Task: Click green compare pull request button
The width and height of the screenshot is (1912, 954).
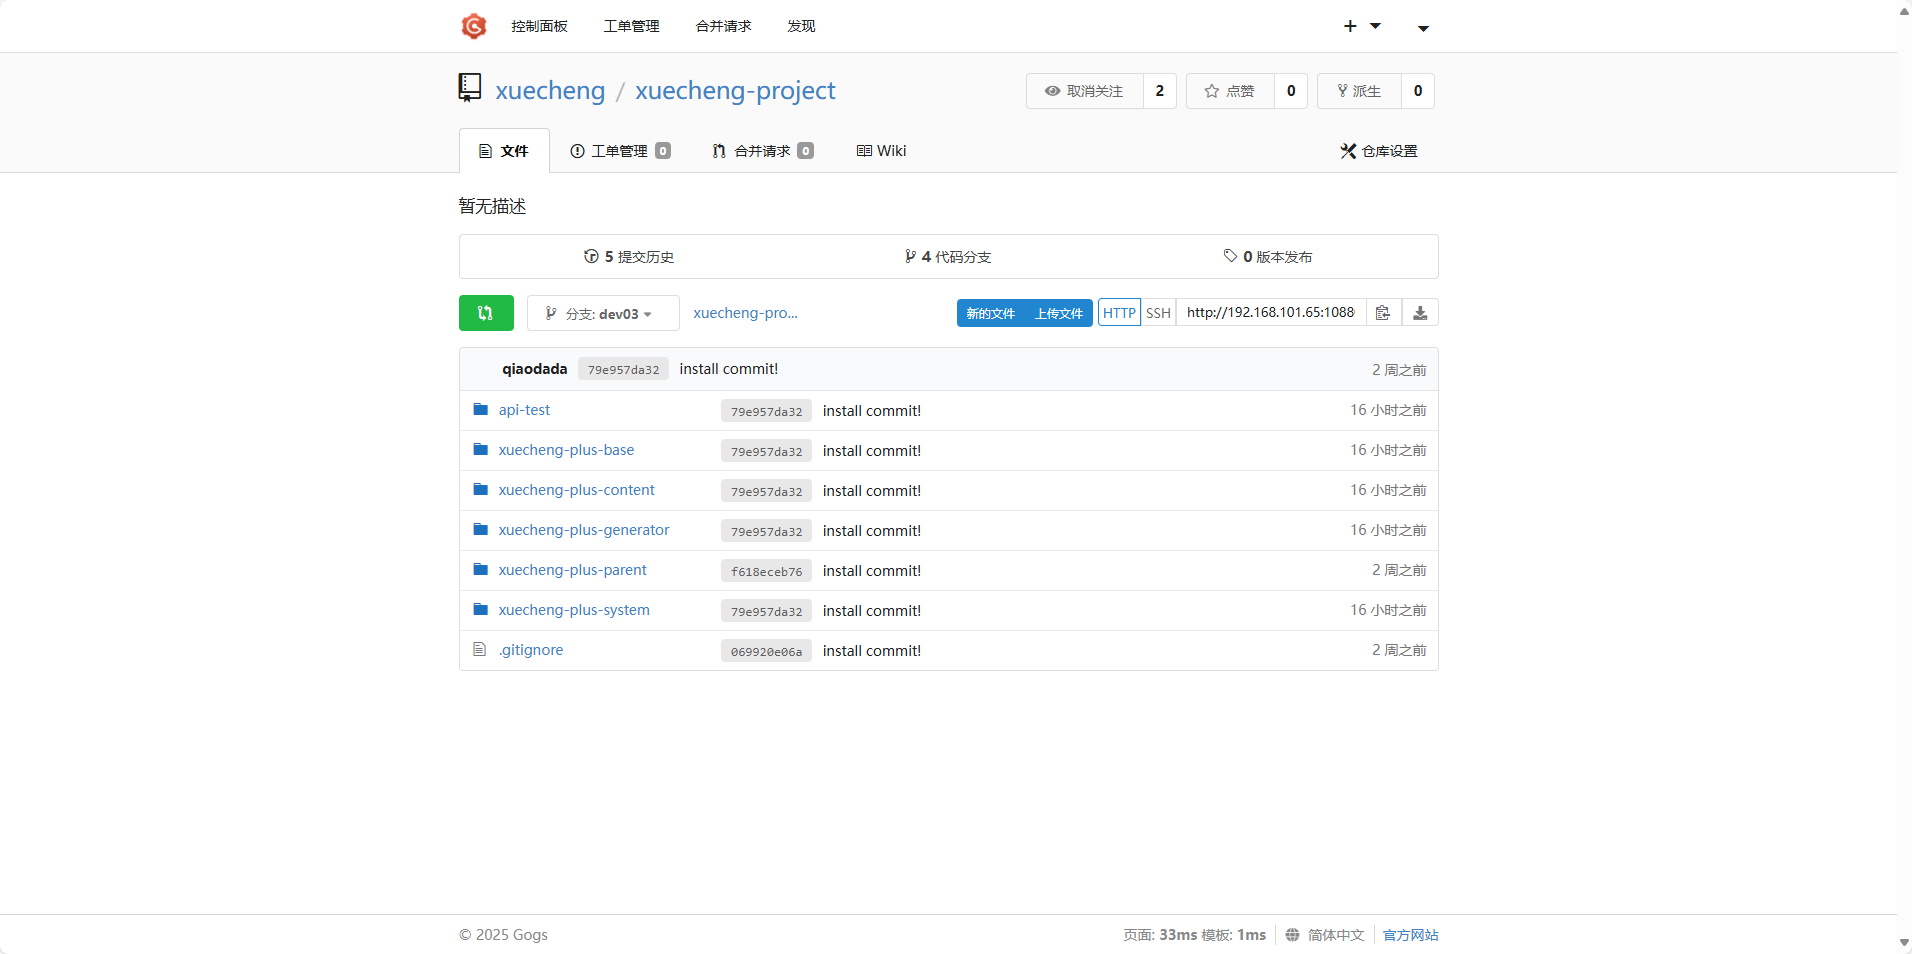Action: click(x=486, y=313)
